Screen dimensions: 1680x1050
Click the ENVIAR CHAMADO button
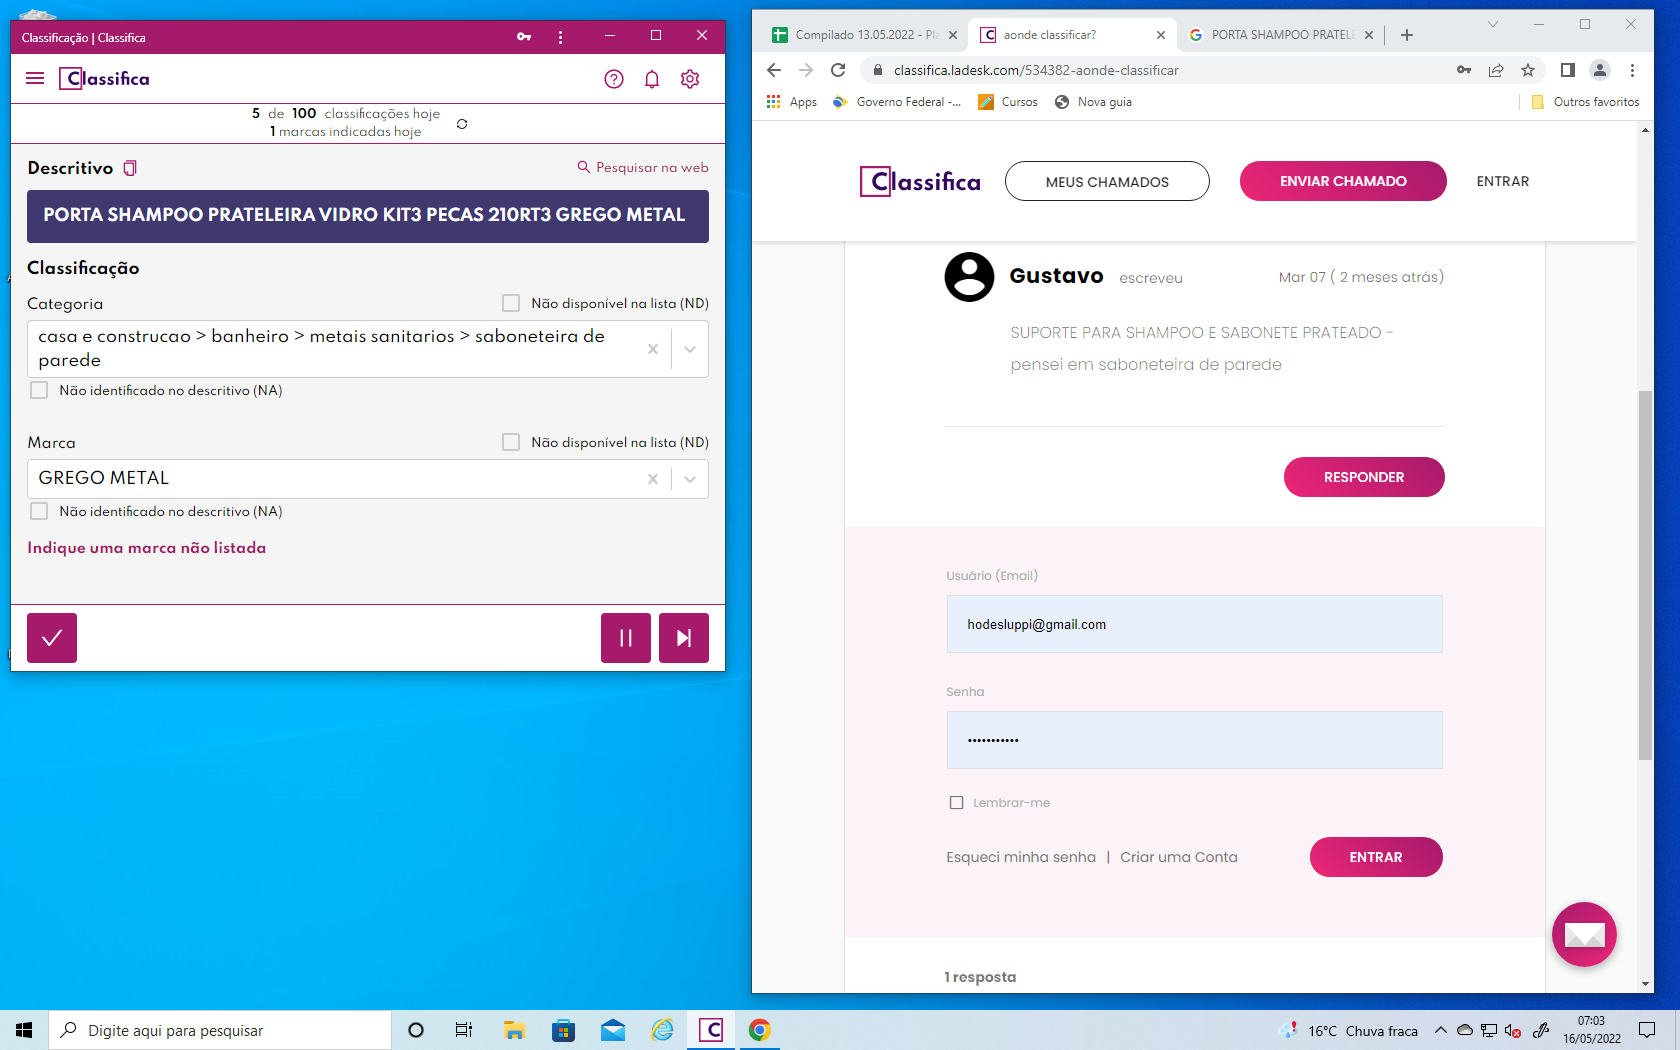point(1342,181)
